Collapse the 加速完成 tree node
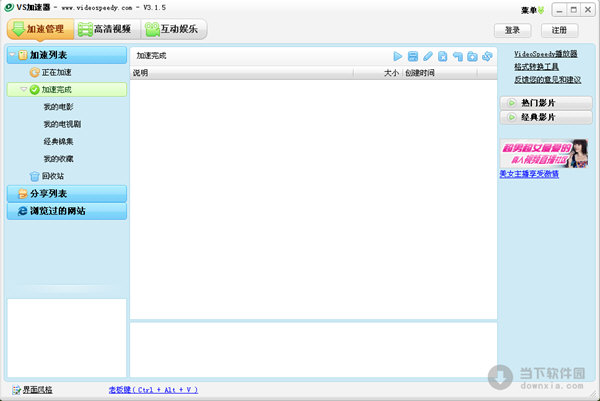Image resolution: width=600 pixels, height=401 pixels. click(23, 90)
